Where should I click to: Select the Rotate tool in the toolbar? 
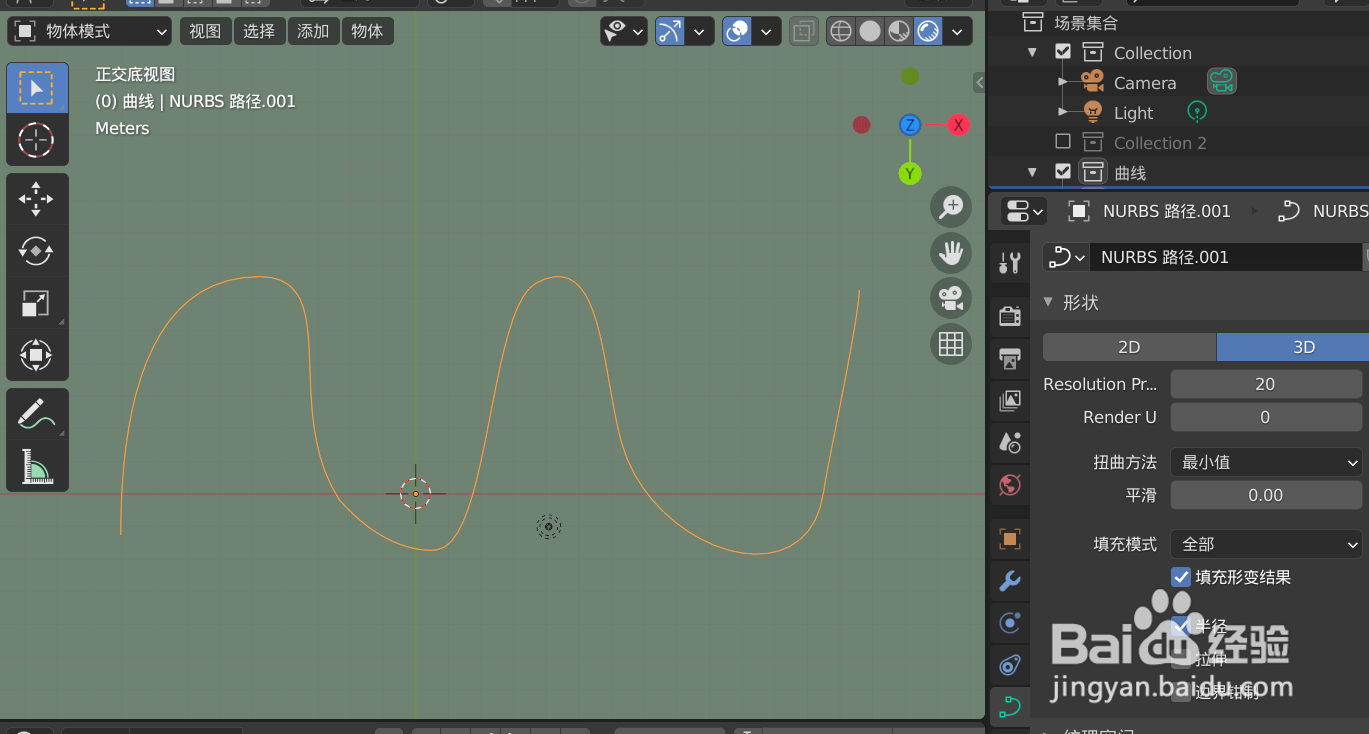tap(37, 251)
